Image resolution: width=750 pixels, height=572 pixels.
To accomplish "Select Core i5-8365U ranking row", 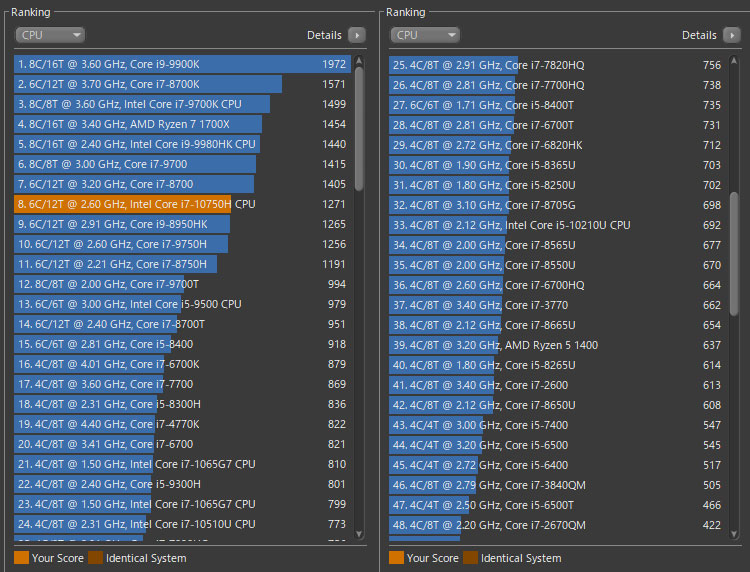I will [558, 165].
